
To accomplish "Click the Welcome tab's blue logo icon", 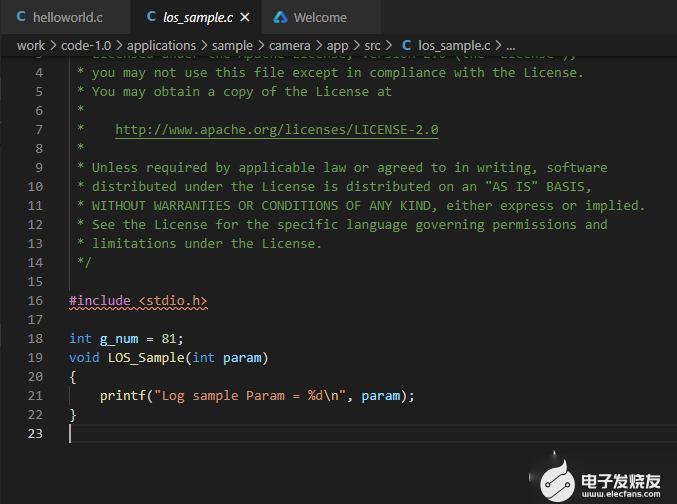I will click(280, 17).
